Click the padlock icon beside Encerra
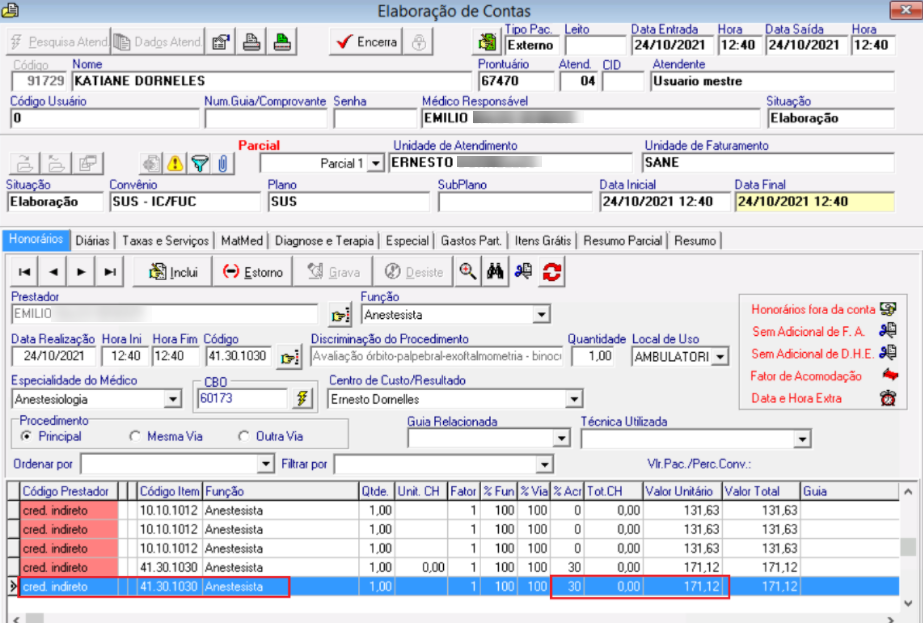This screenshot has width=923, height=623. tap(419, 42)
